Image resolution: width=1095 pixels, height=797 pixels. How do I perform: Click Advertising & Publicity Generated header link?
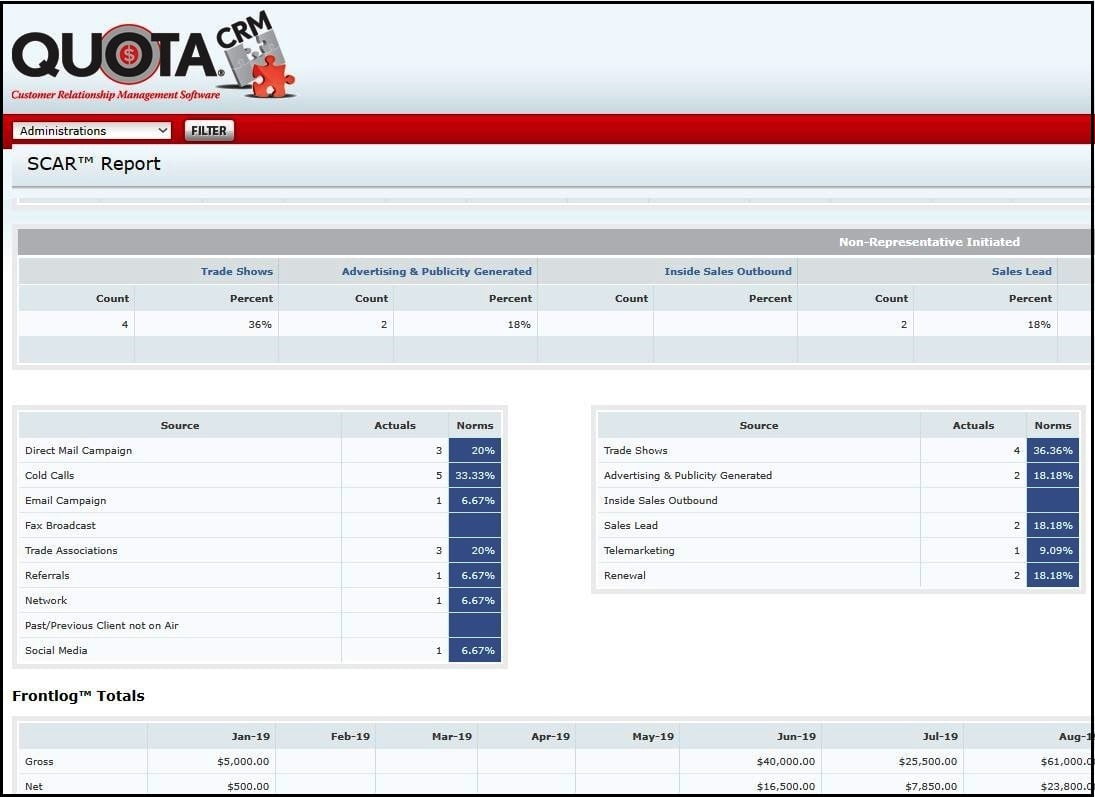[436, 271]
